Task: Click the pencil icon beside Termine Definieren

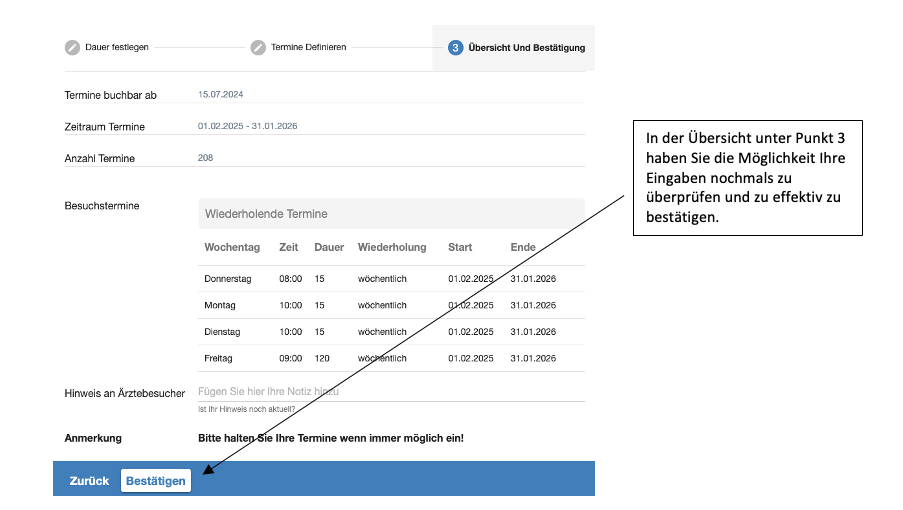Action: point(258,47)
